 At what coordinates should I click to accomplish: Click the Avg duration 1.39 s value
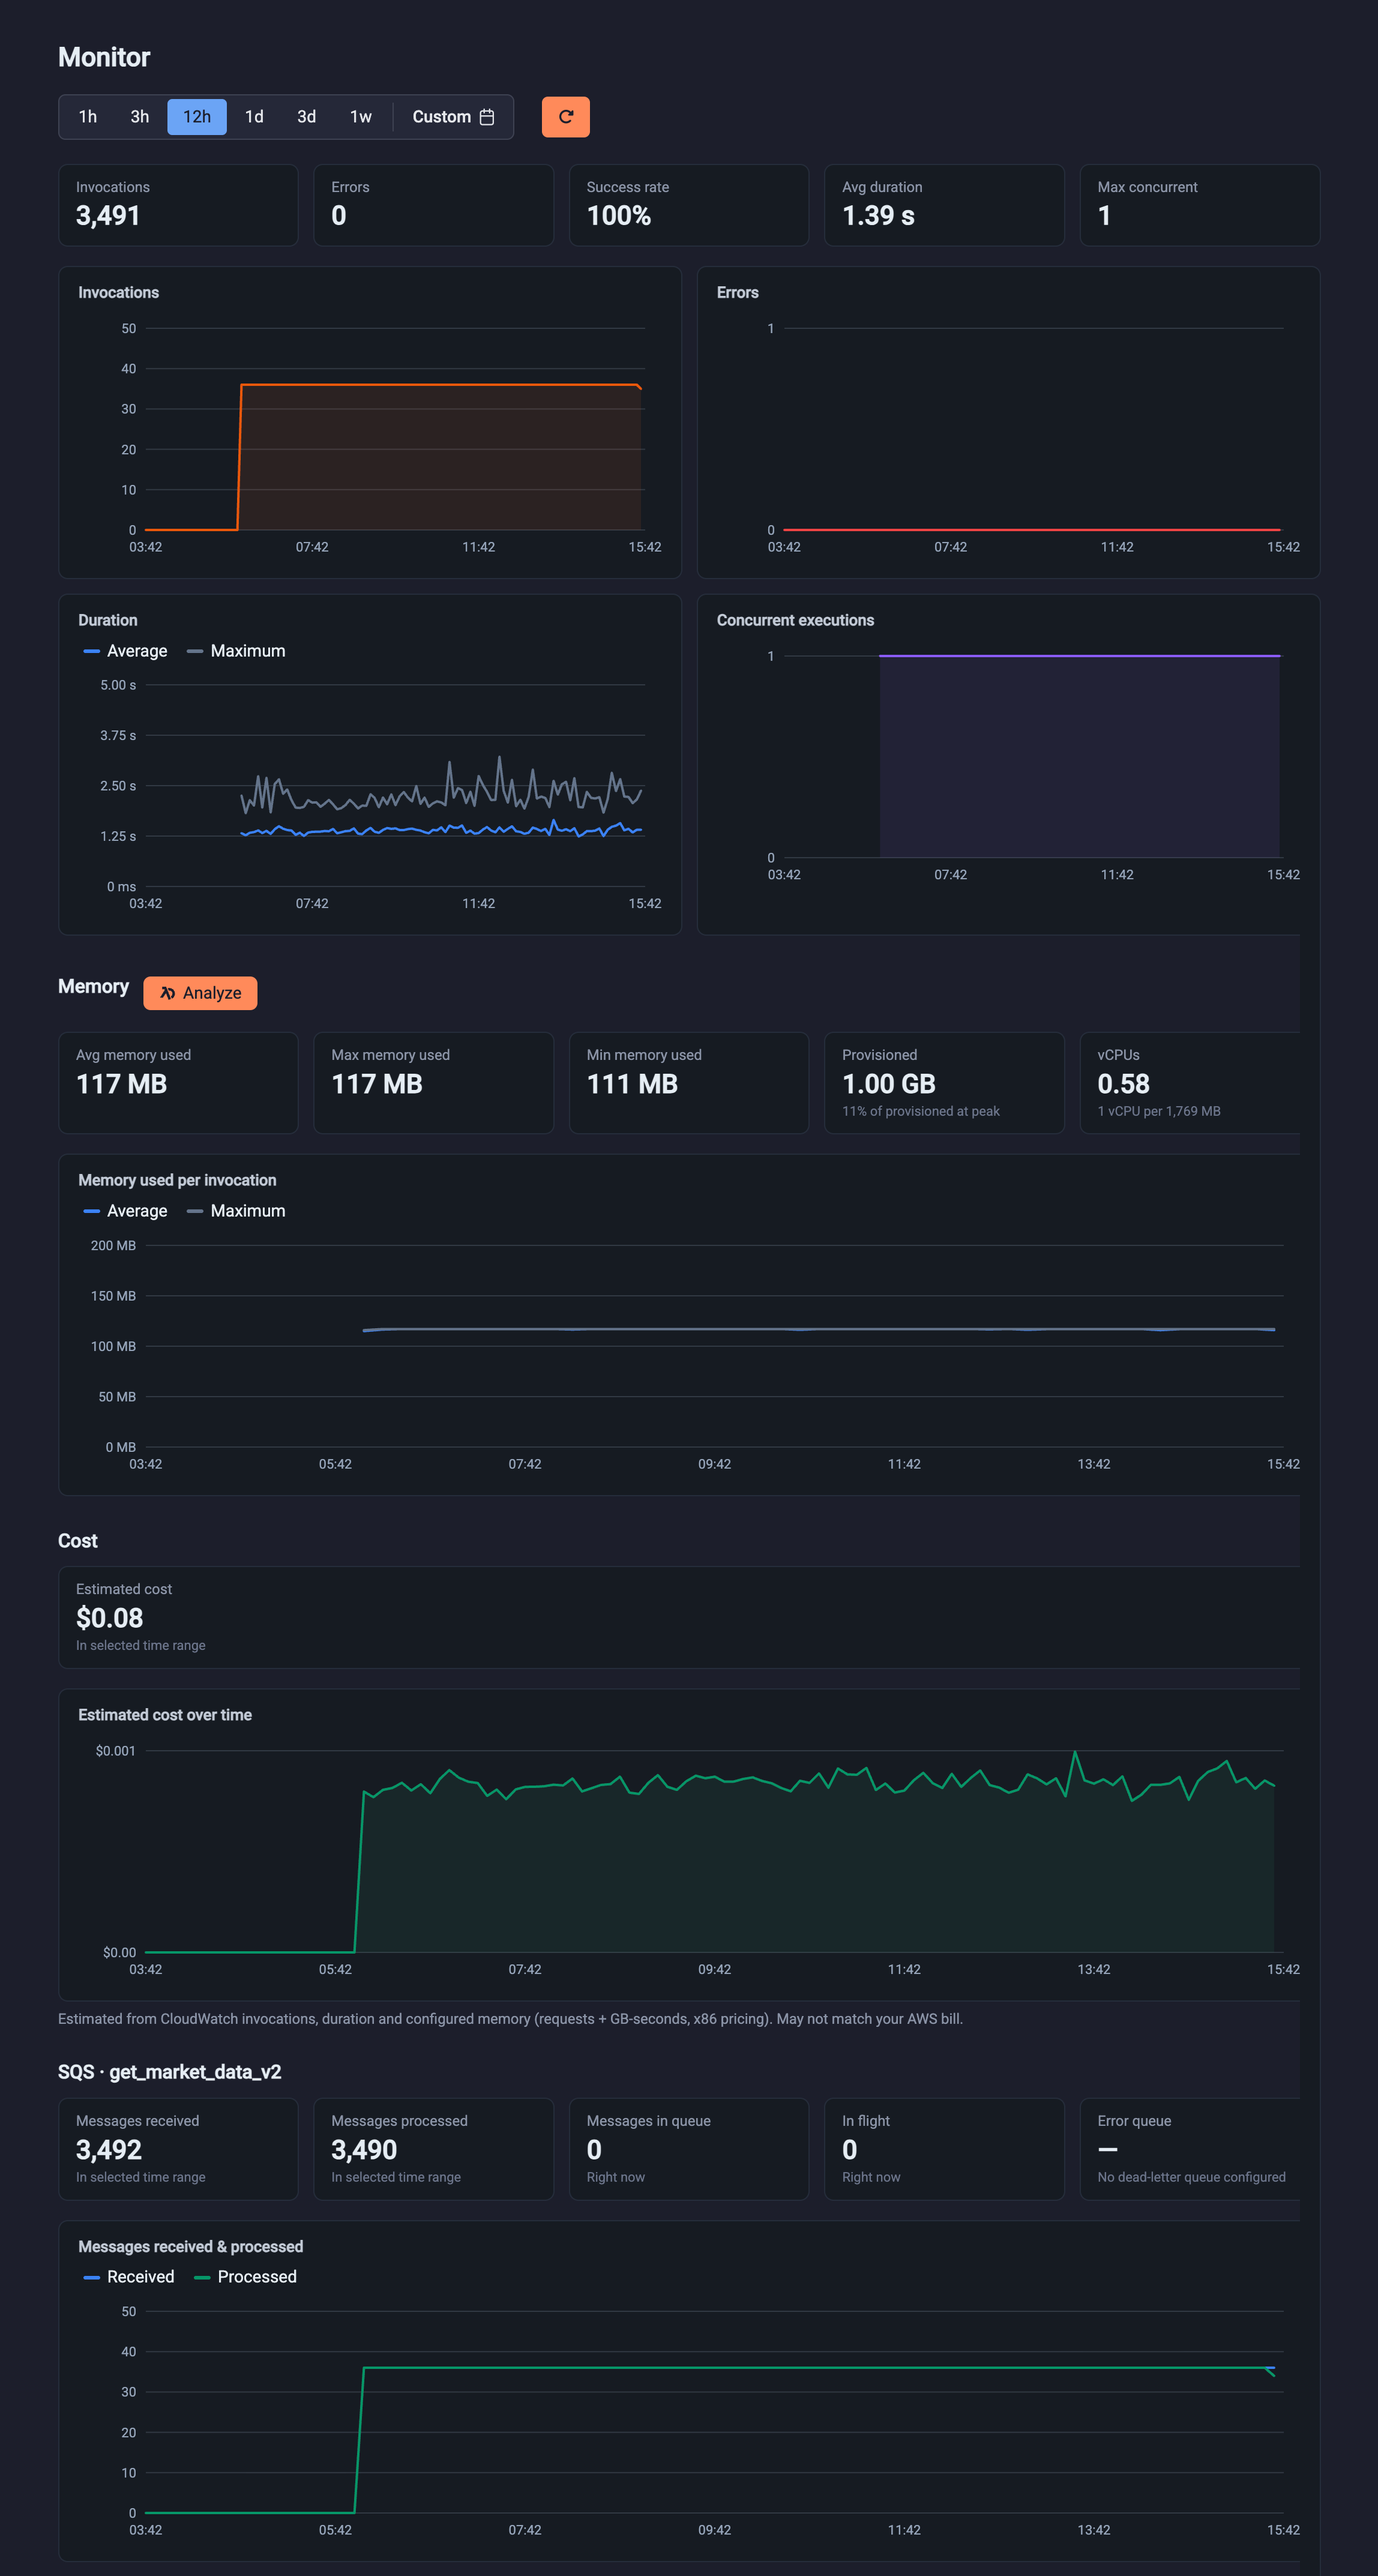878,216
